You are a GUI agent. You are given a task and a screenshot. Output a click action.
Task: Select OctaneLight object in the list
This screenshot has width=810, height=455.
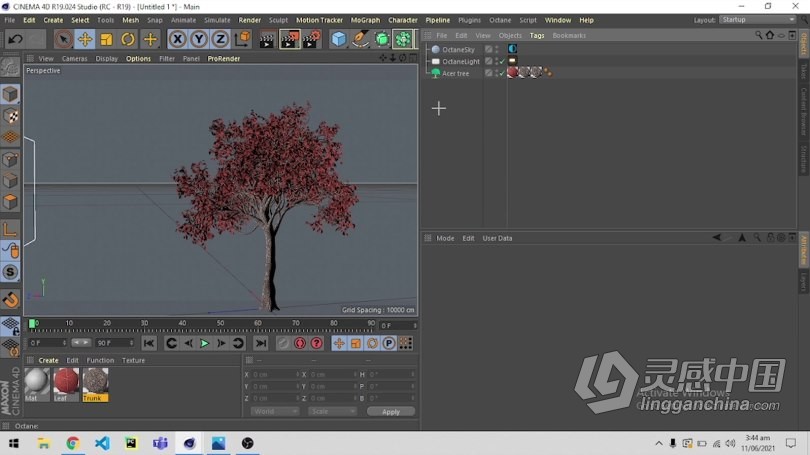pos(461,61)
